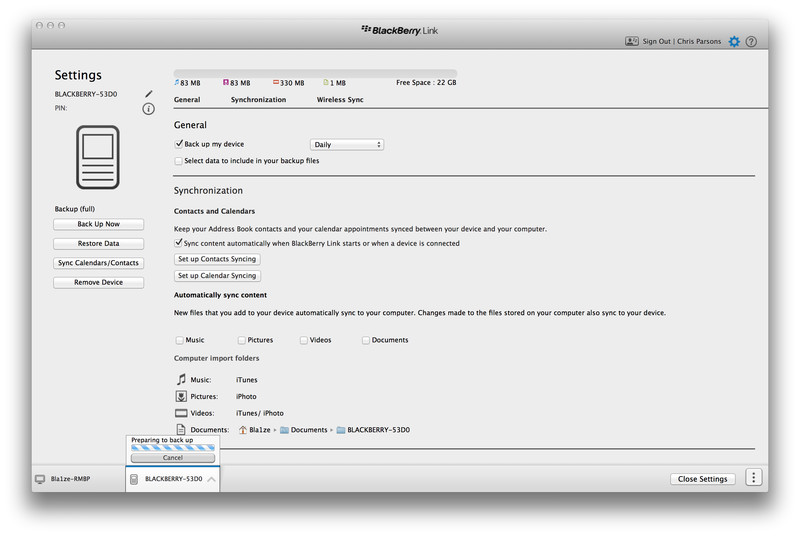Image resolution: width=800 pixels, height=536 pixels.
Task: Click the pencil edit device name icon
Action: click(148, 94)
